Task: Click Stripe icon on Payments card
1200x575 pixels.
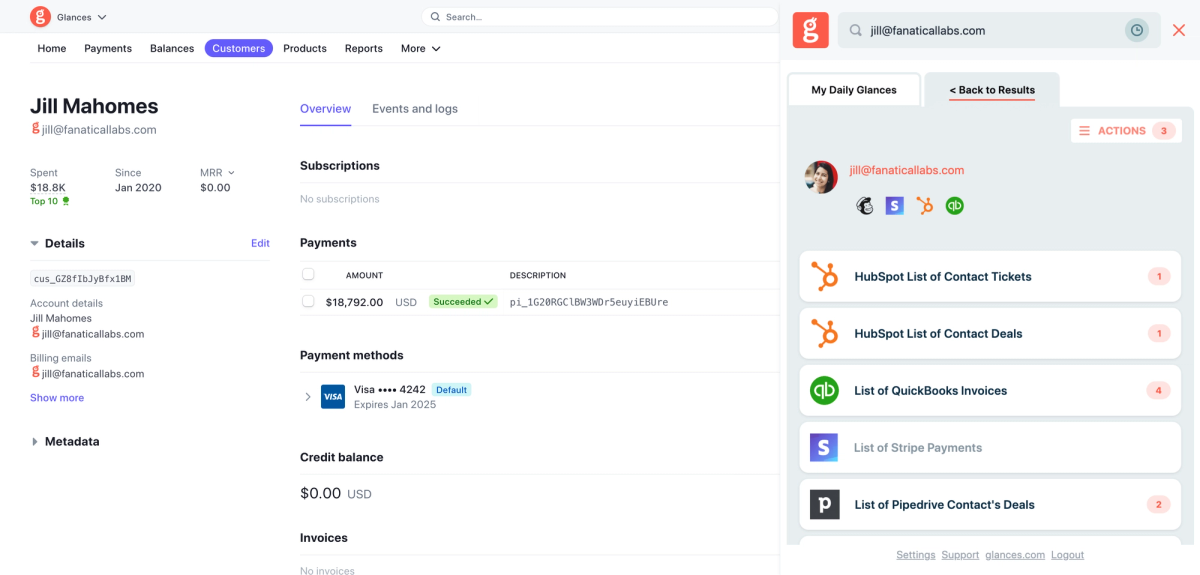Action: click(824, 448)
